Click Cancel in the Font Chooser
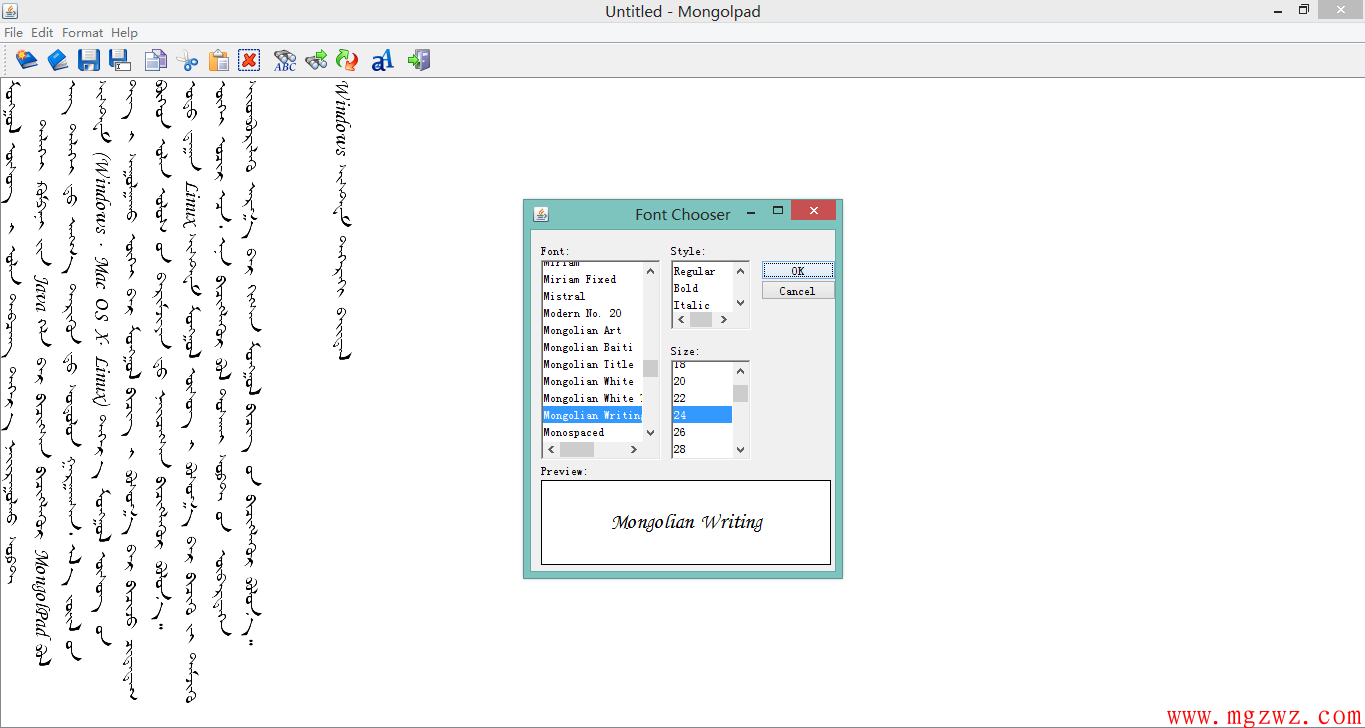Viewport: 1365px width, 728px height. (798, 291)
